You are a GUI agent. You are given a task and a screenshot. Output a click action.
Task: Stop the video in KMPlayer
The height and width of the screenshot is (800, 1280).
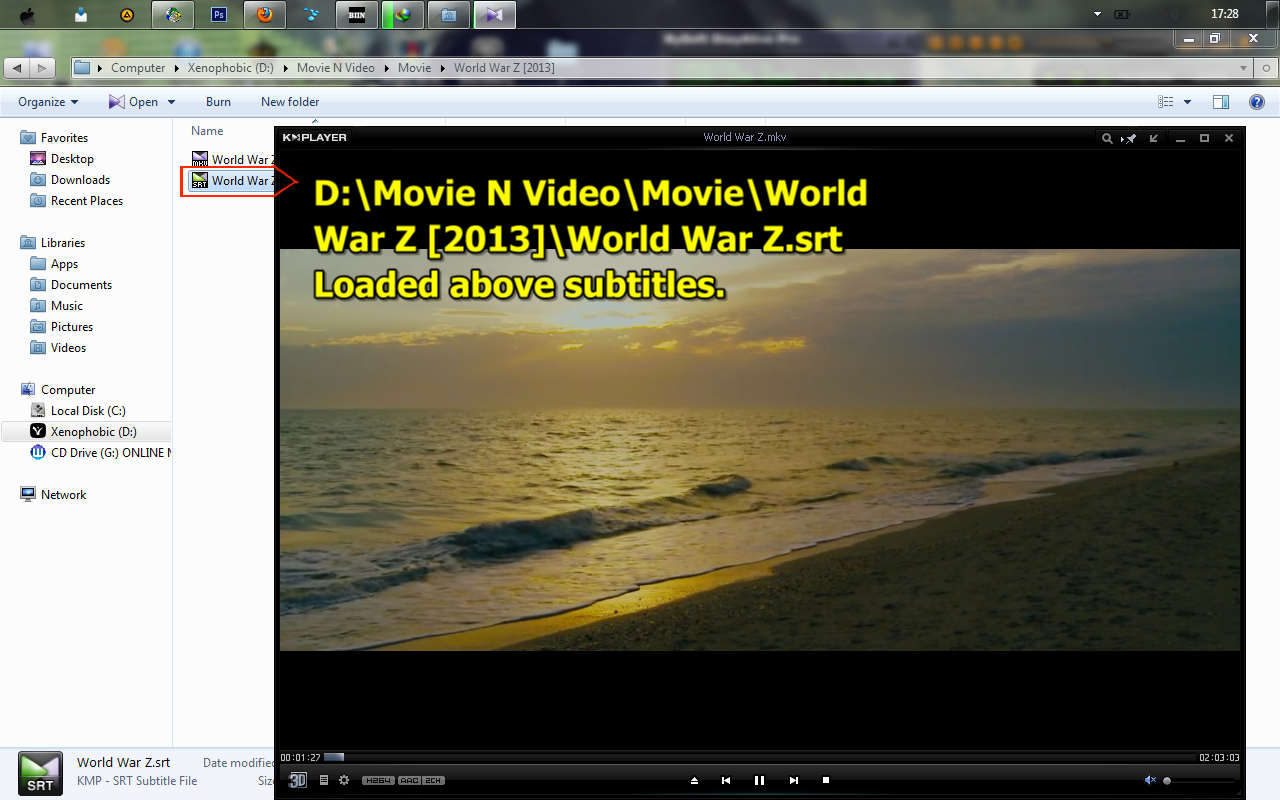pos(826,780)
